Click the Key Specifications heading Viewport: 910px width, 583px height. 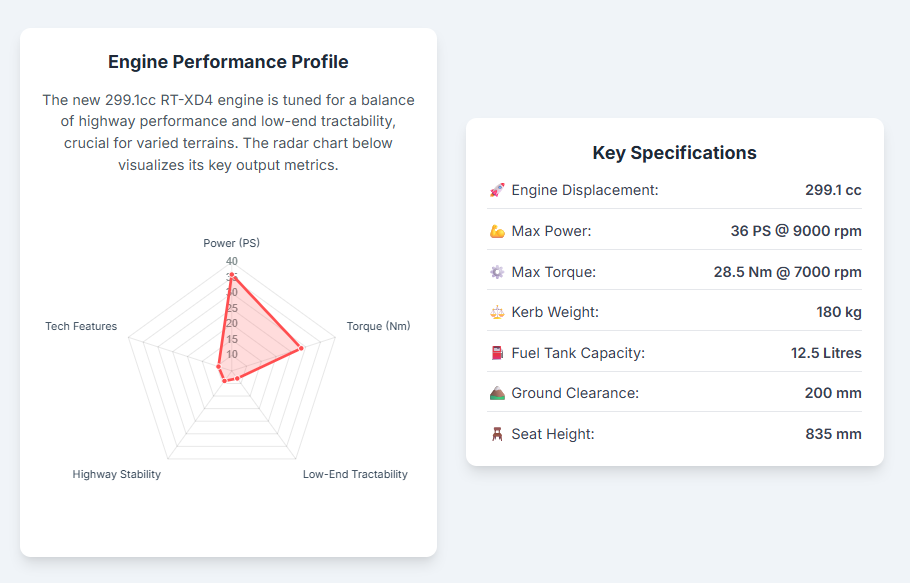point(675,153)
